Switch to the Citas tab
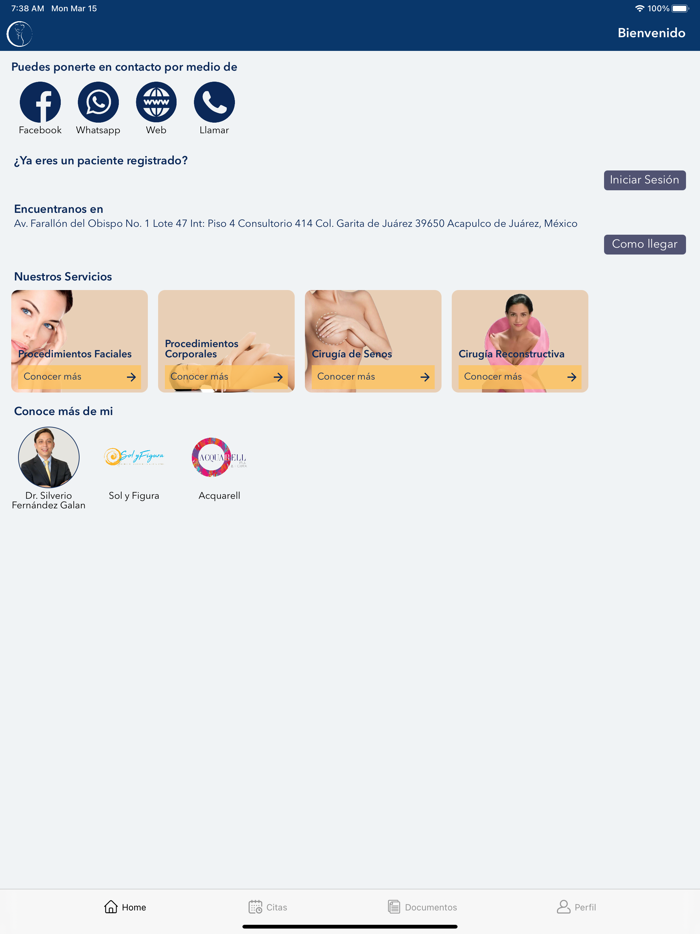The height and width of the screenshot is (934, 700). (267, 907)
